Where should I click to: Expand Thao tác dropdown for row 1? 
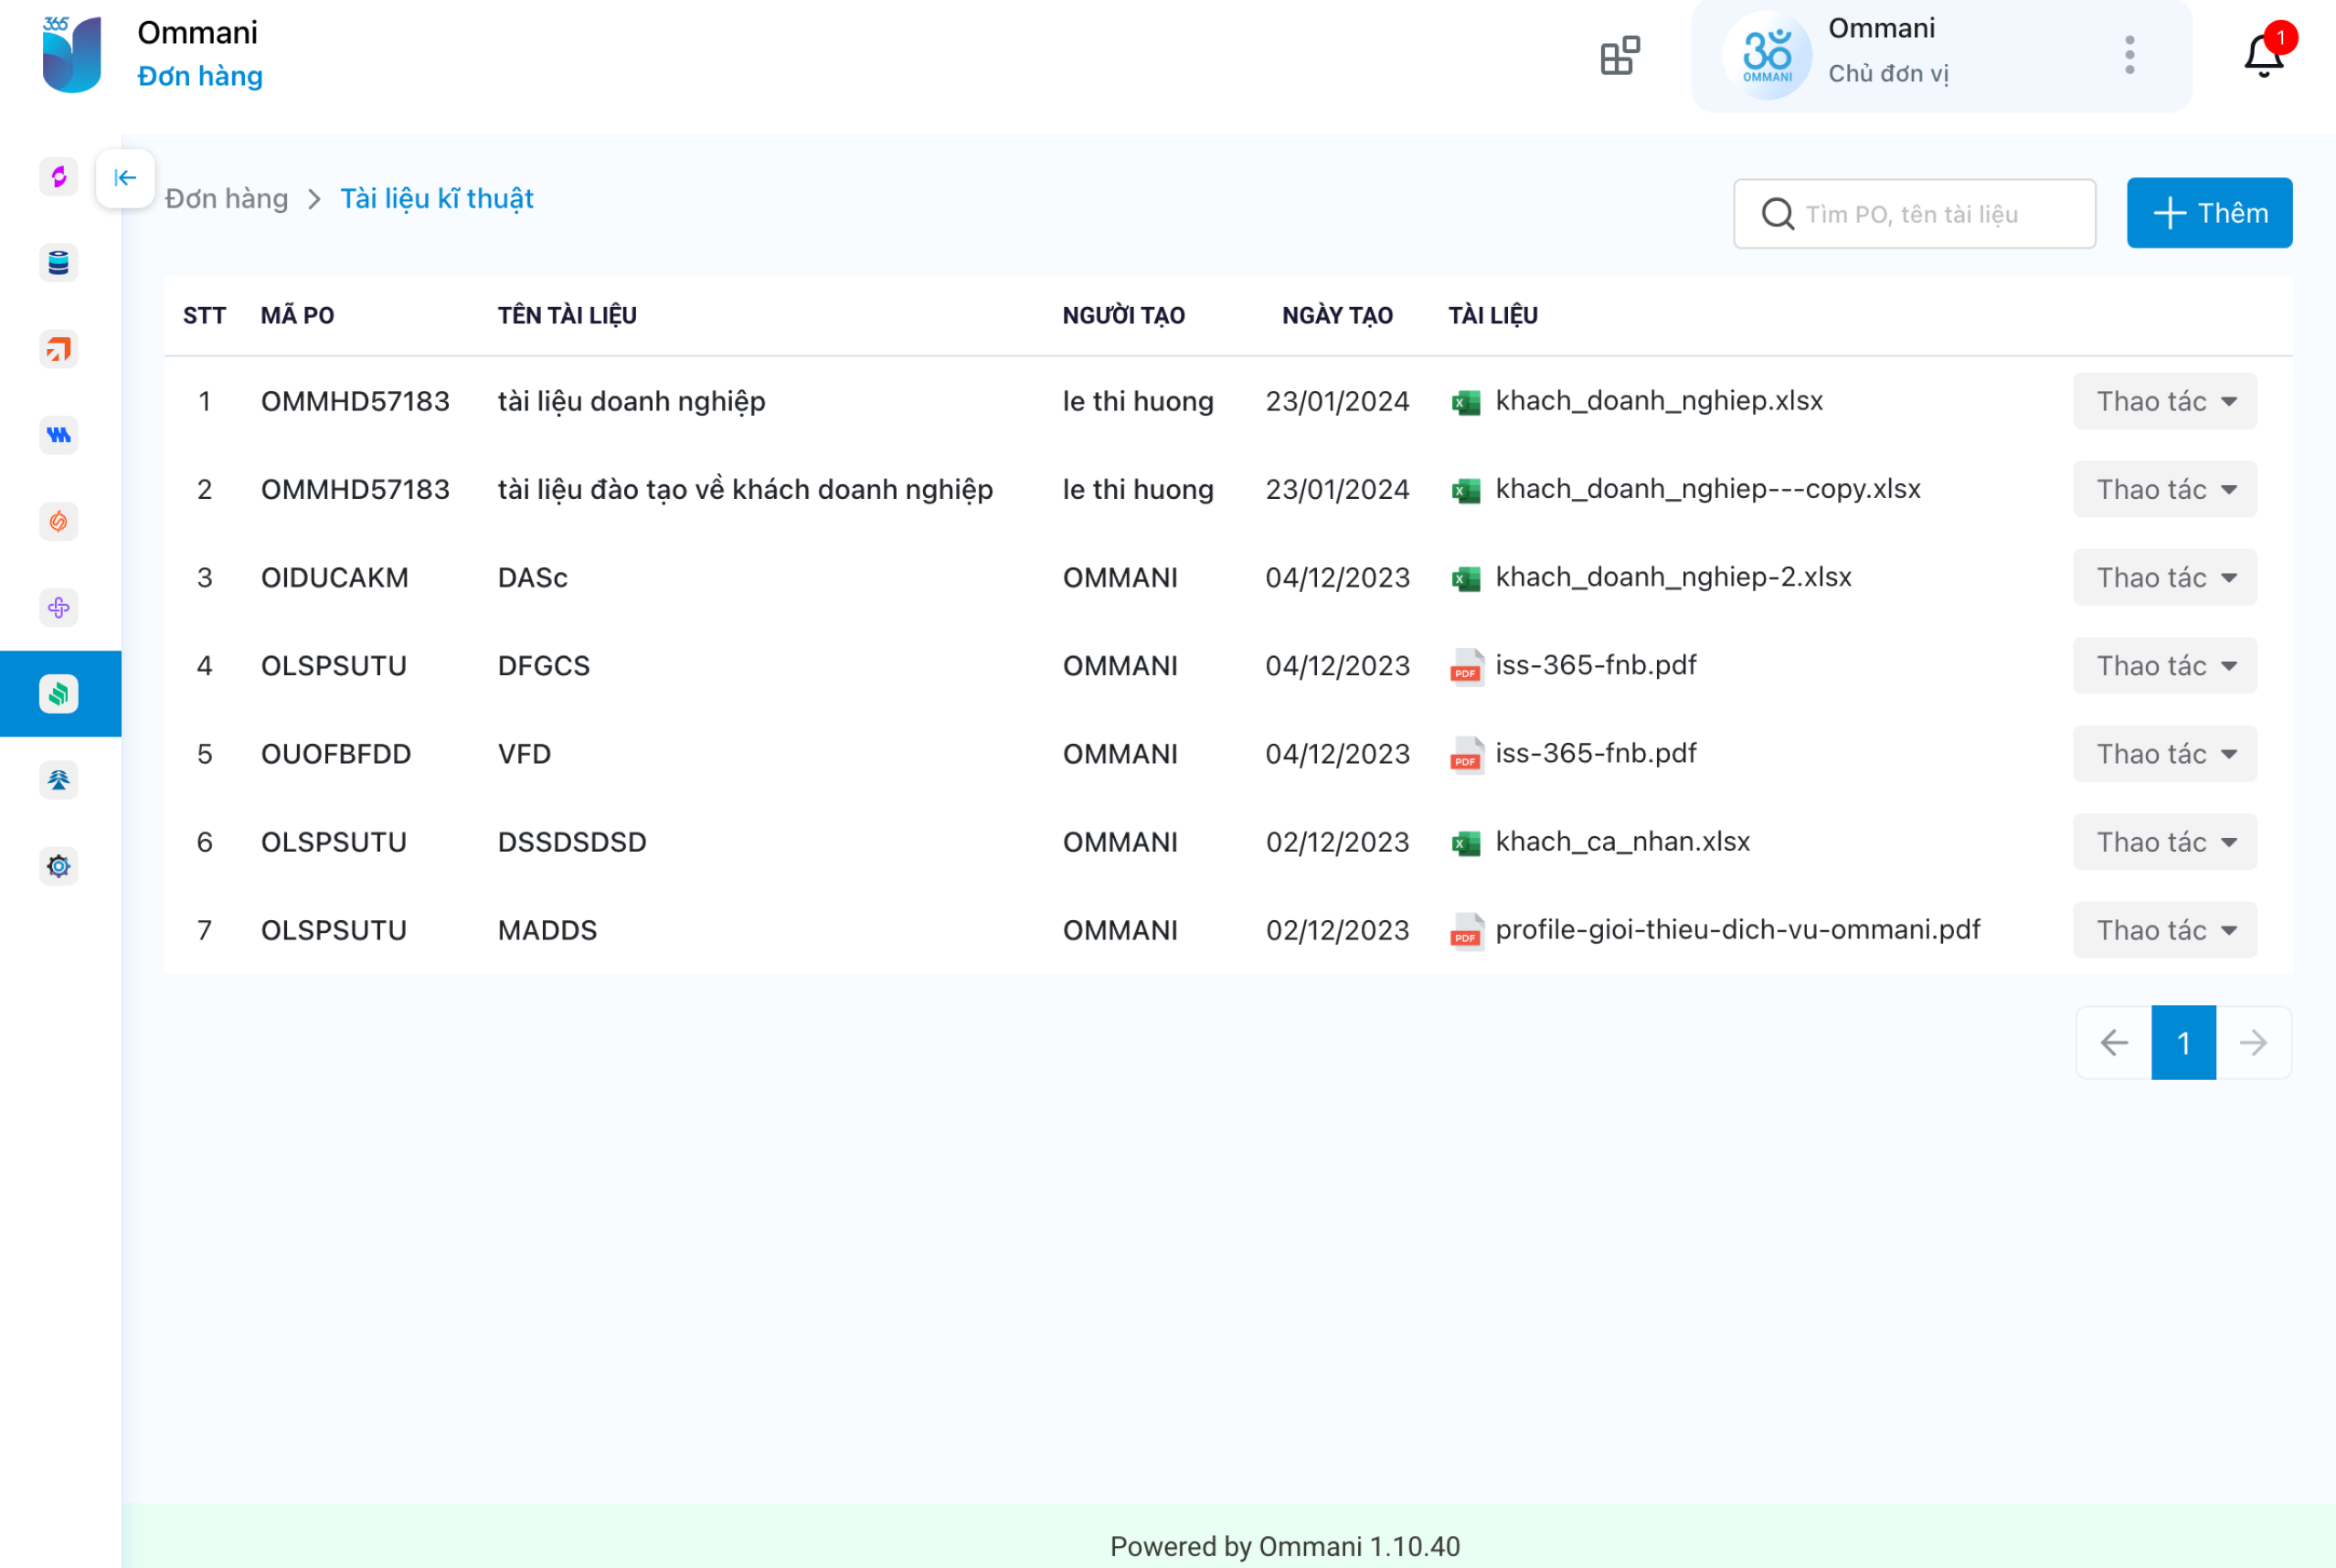pyautogui.click(x=2164, y=401)
